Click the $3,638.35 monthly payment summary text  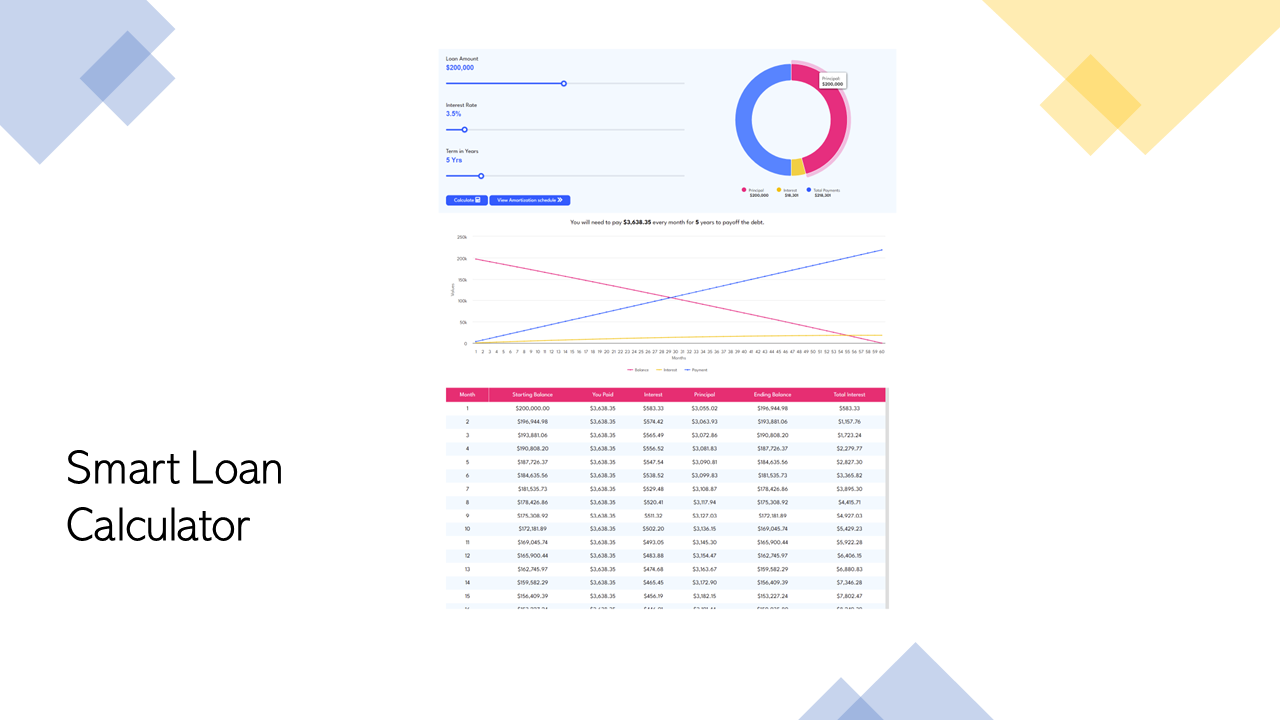coord(637,222)
